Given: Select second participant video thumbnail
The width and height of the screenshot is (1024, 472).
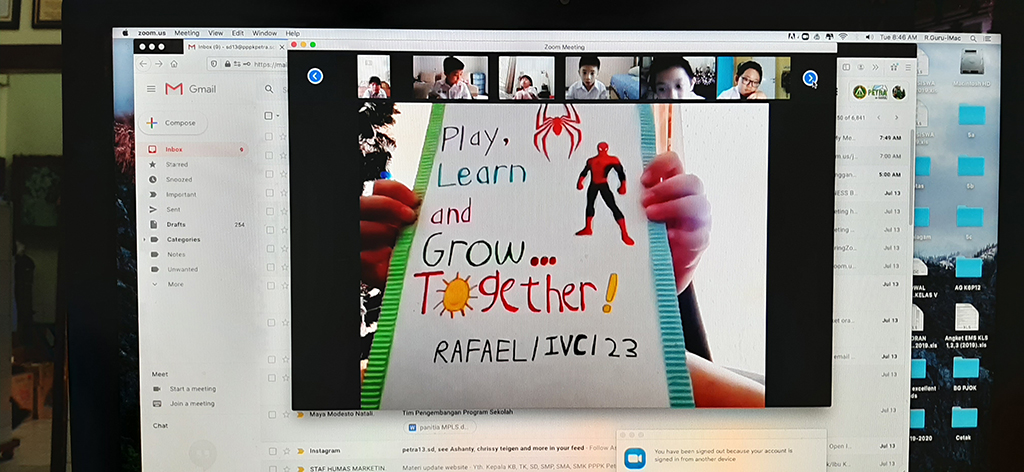Looking at the screenshot, I should [450, 77].
